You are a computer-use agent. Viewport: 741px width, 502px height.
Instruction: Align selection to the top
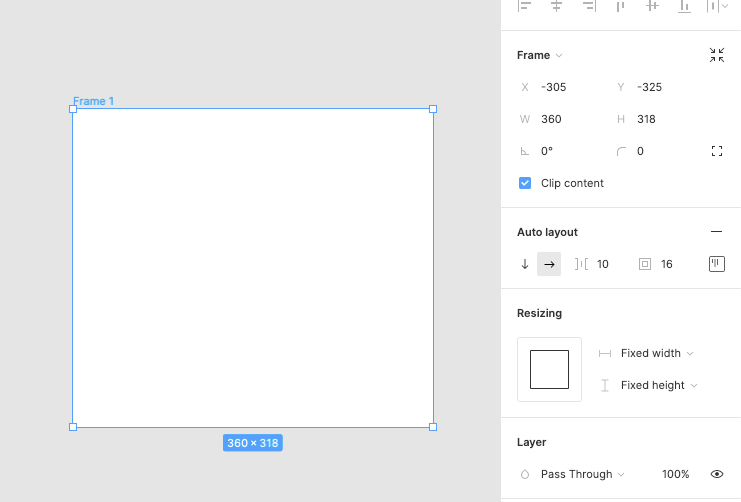pos(620,6)
